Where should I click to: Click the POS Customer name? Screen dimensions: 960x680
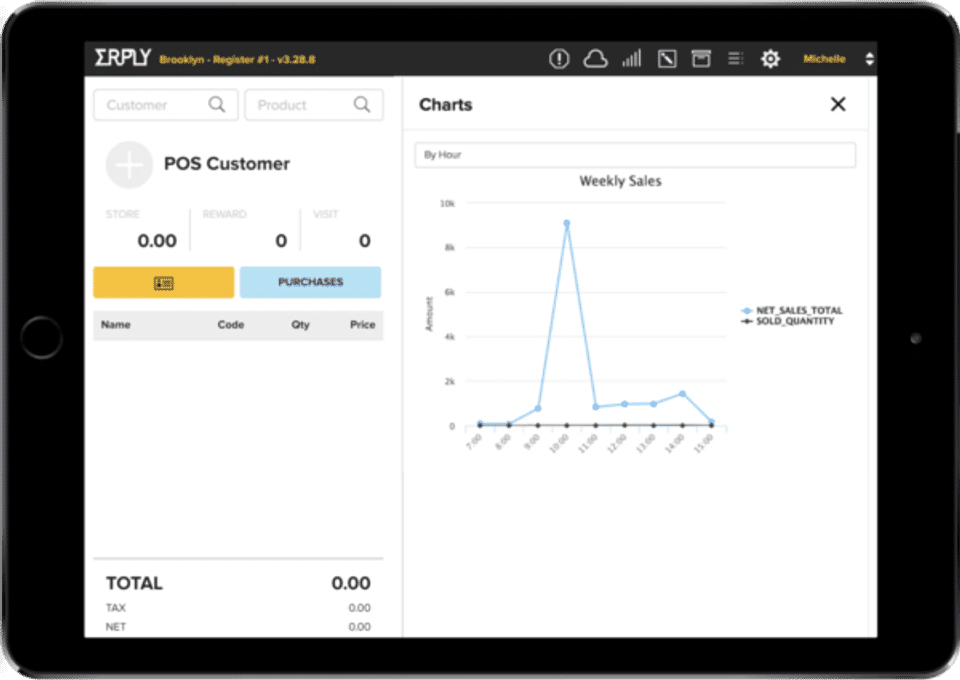[x=227, y=163]
